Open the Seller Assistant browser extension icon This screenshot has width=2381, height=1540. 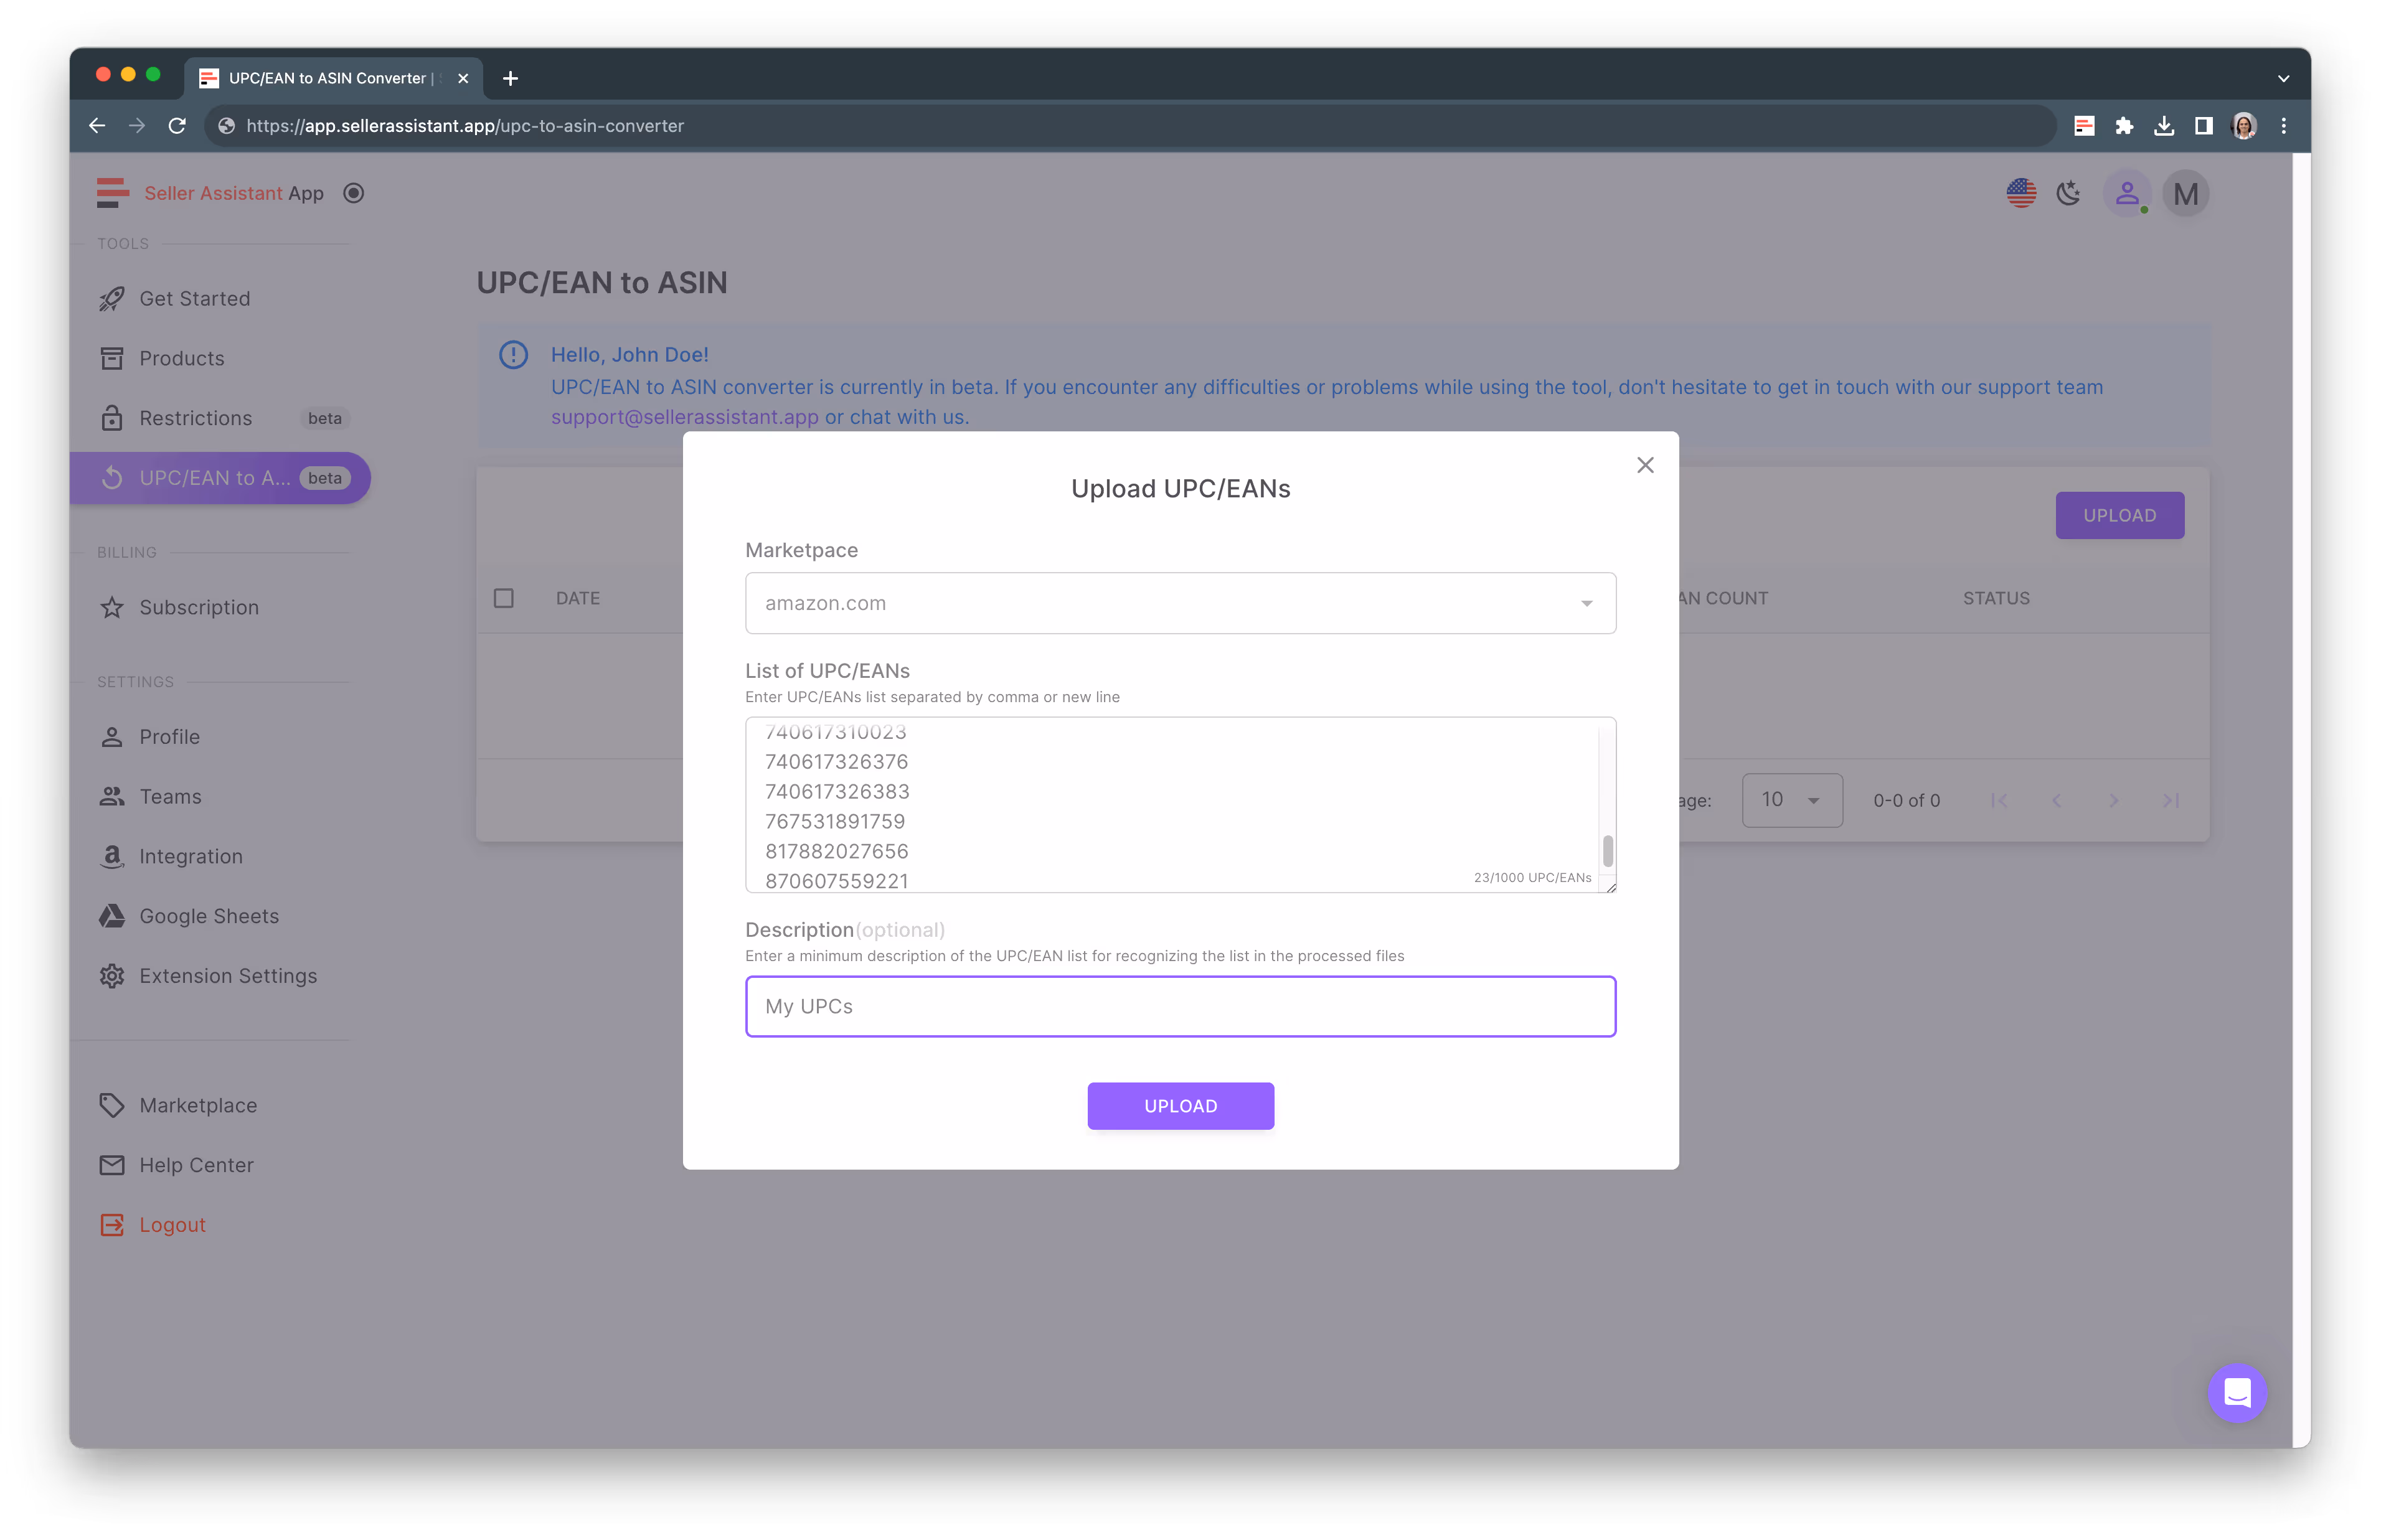click(2083, 126)
